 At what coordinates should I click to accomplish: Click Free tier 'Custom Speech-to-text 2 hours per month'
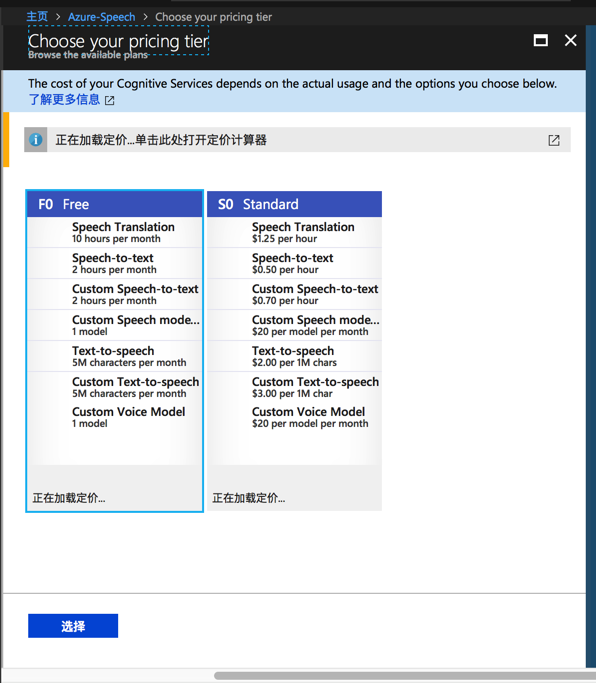pyautogui.click(x=115, y=294)
